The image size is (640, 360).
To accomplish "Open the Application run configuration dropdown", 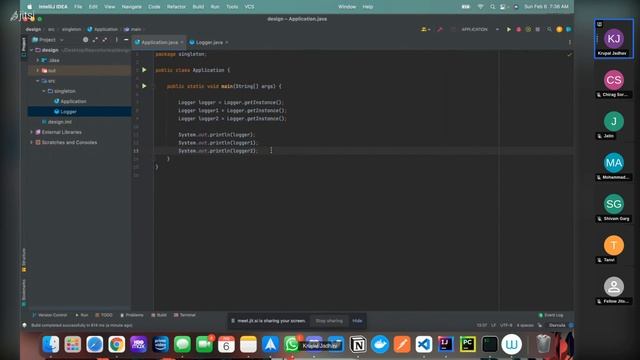I will point(480,29).
